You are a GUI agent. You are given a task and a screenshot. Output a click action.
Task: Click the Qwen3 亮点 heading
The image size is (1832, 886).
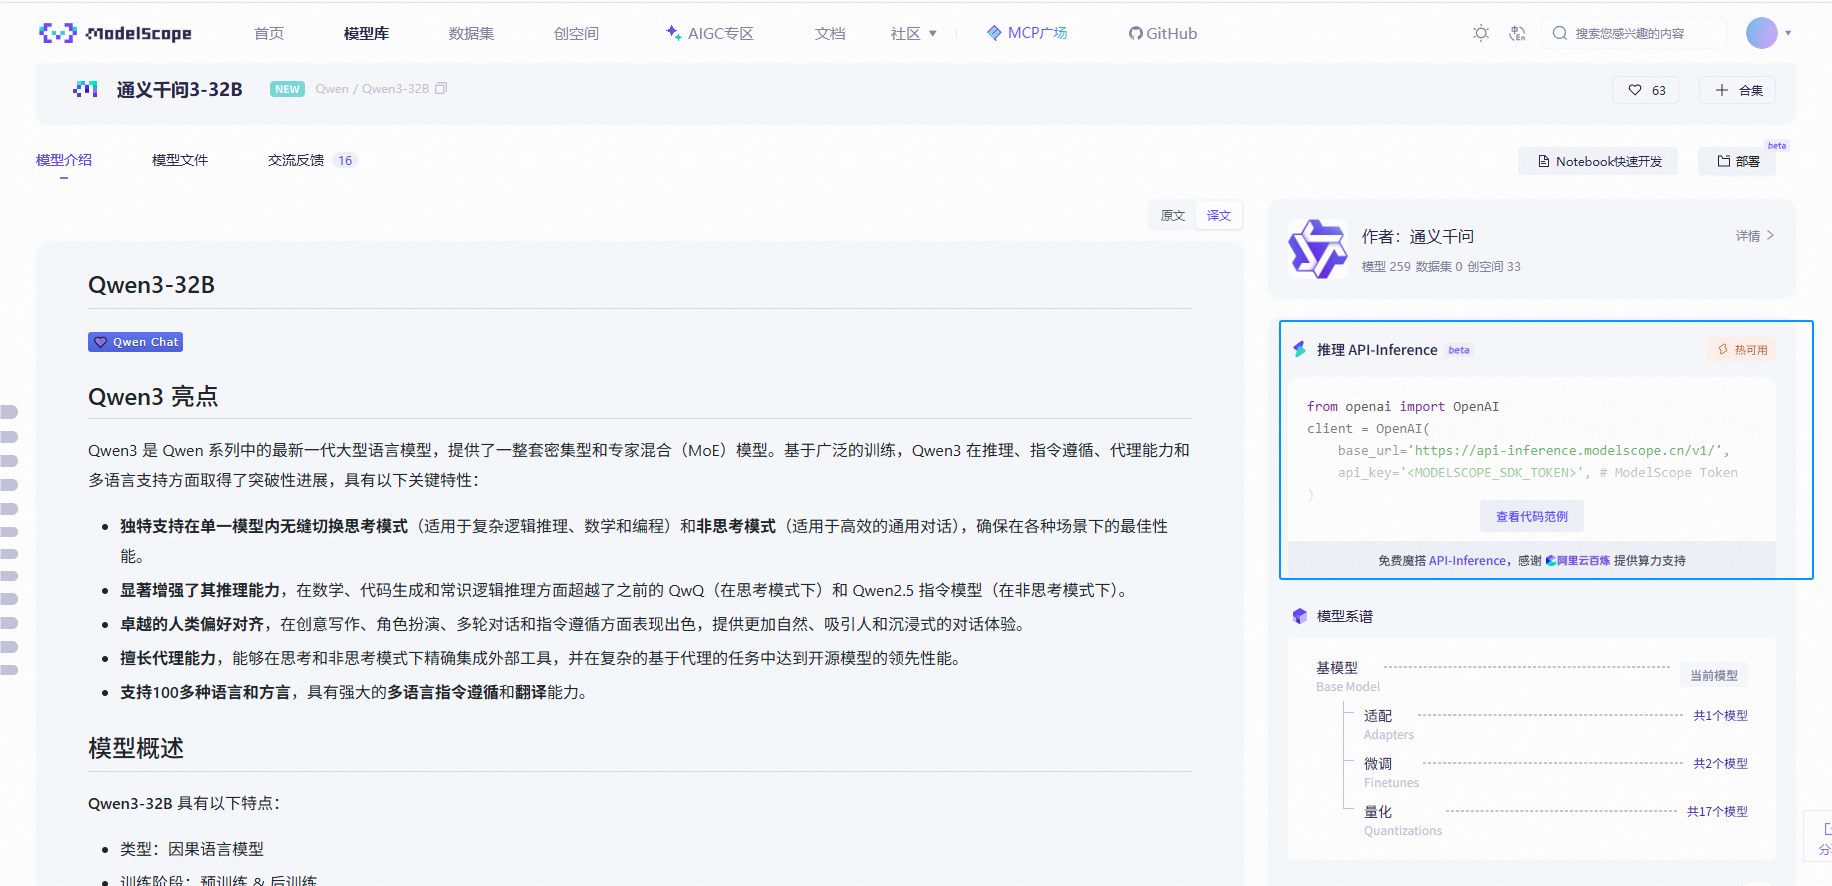coord(153,397)
